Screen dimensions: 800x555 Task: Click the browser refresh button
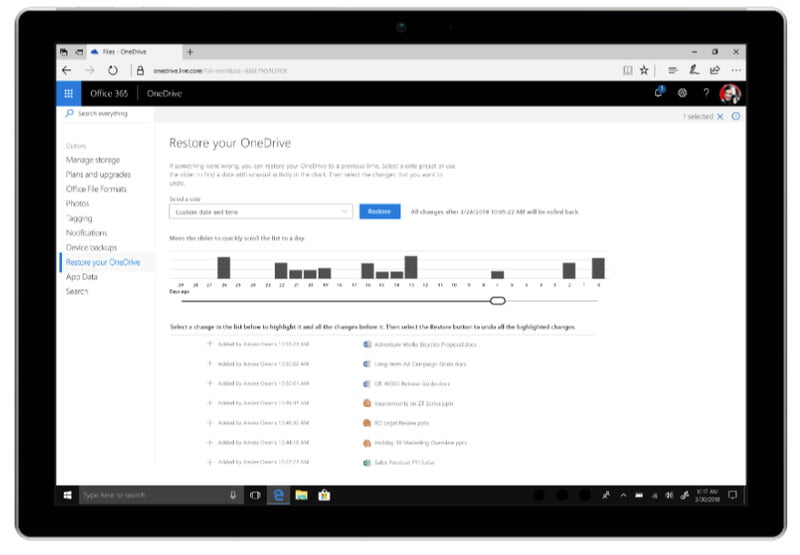click(113, 70)
